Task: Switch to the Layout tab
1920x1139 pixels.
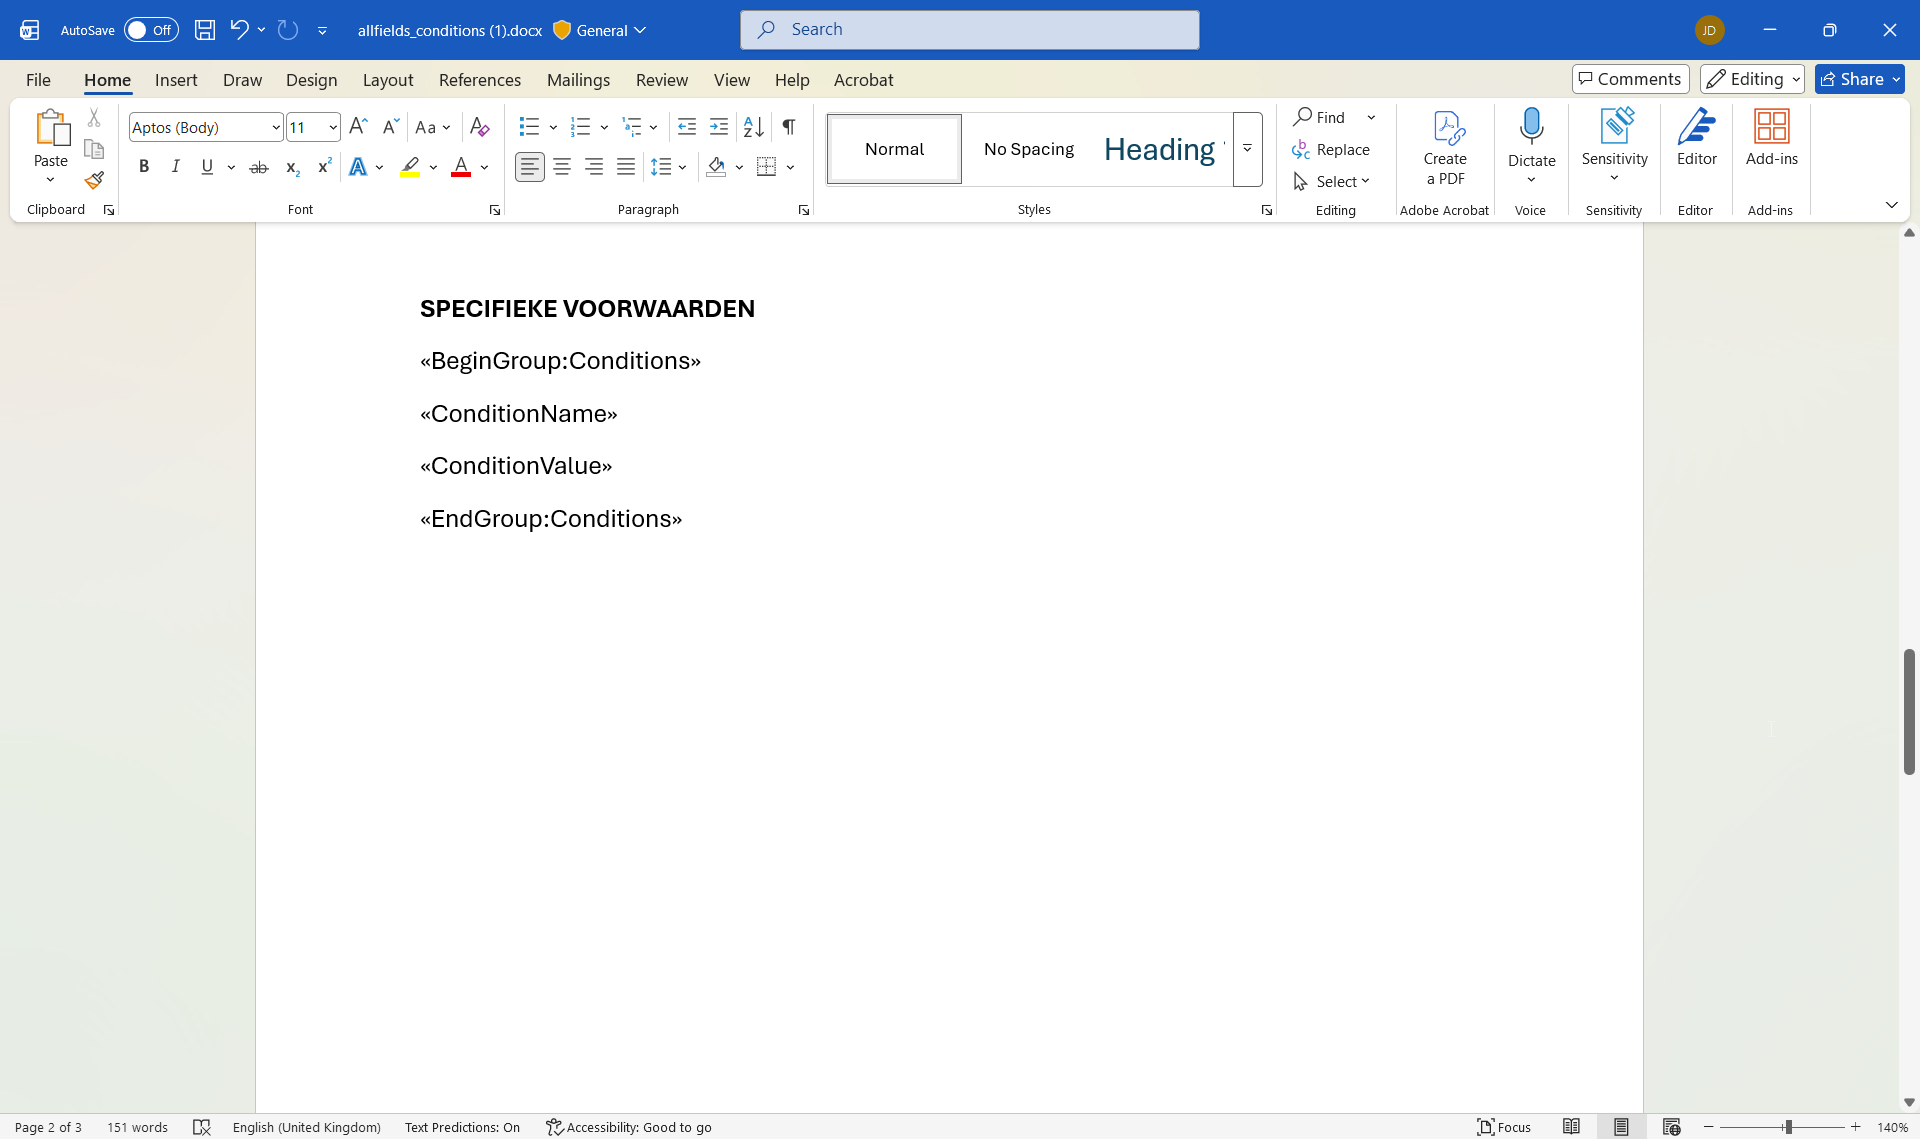Action: coord(388,80)
